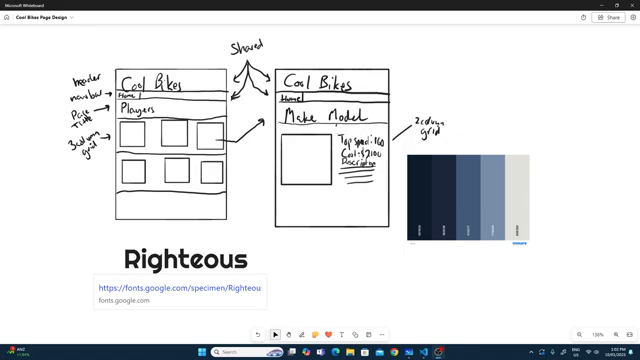The width and height of the screenshot is (640, 360).
Task: Open the shapes tool
Action: tap(355, 335)
